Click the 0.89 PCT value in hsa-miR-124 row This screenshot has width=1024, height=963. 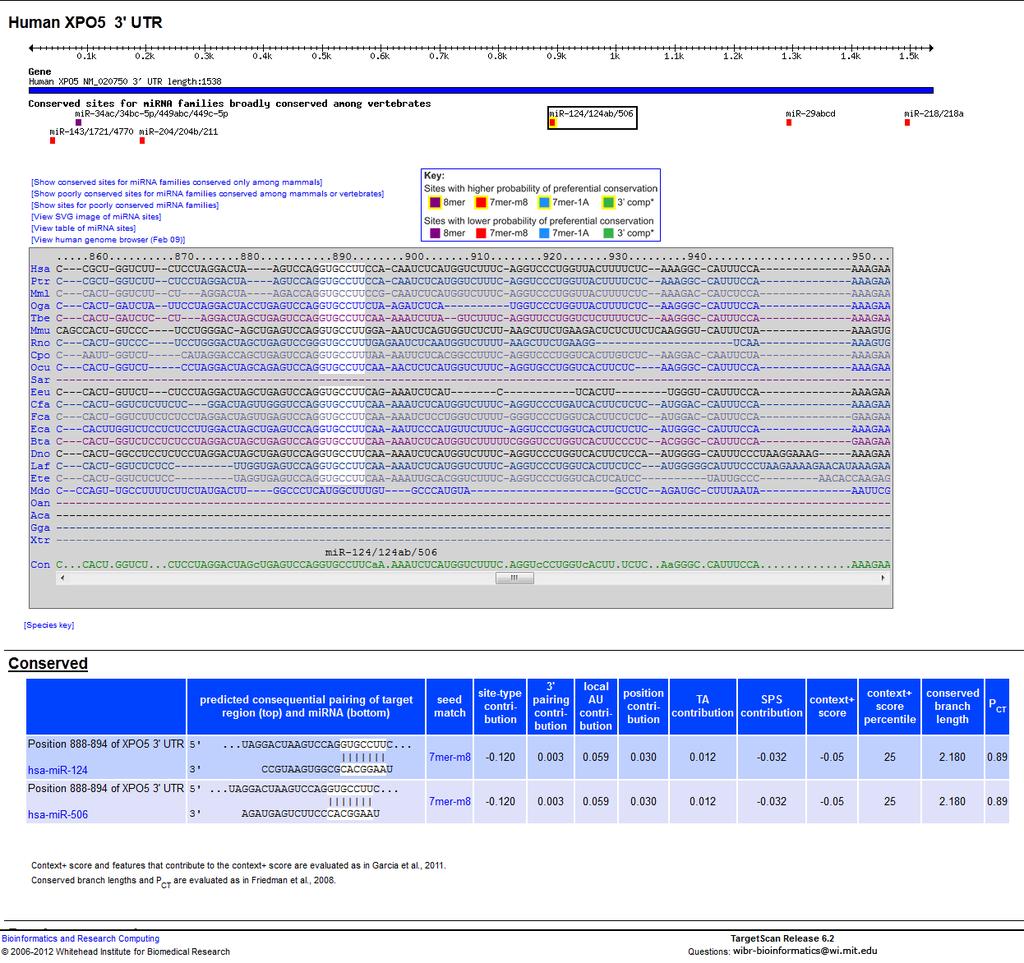coord(997,757)
